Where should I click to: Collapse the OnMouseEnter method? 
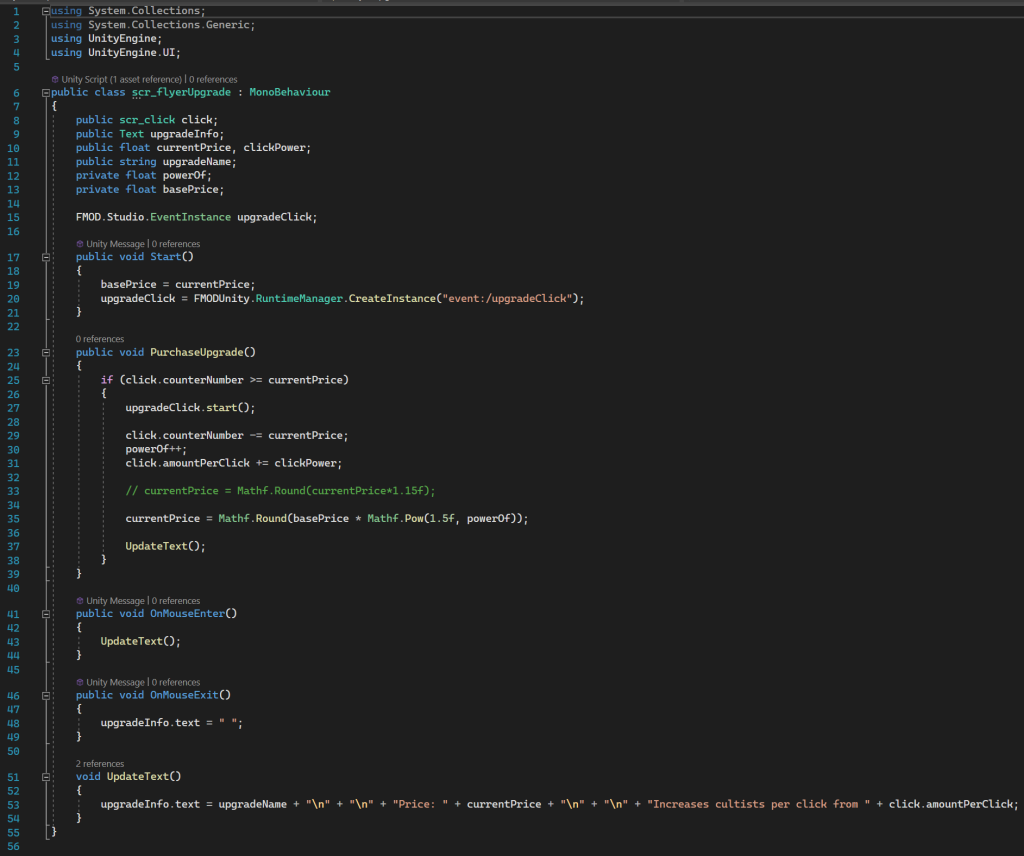pos(46,614)
